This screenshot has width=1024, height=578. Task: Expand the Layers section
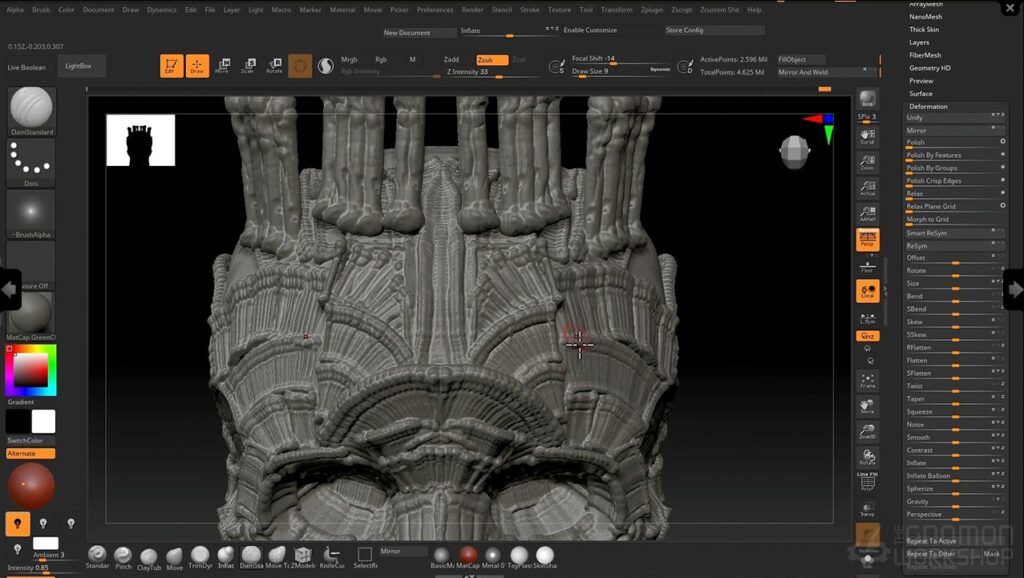point(919,42)
